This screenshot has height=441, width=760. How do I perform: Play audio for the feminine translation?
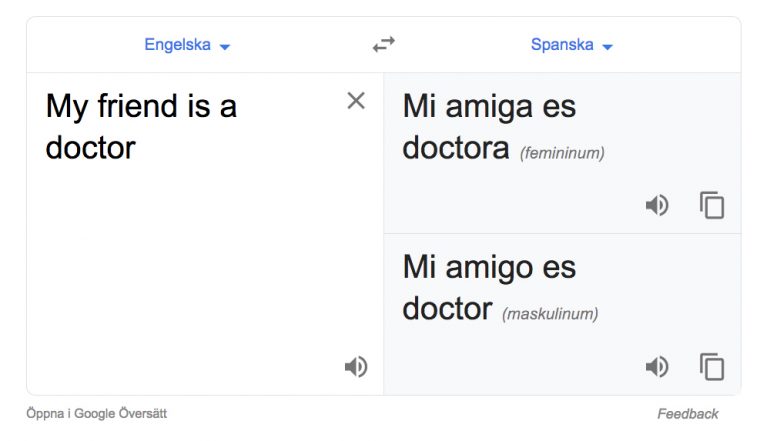657,206
